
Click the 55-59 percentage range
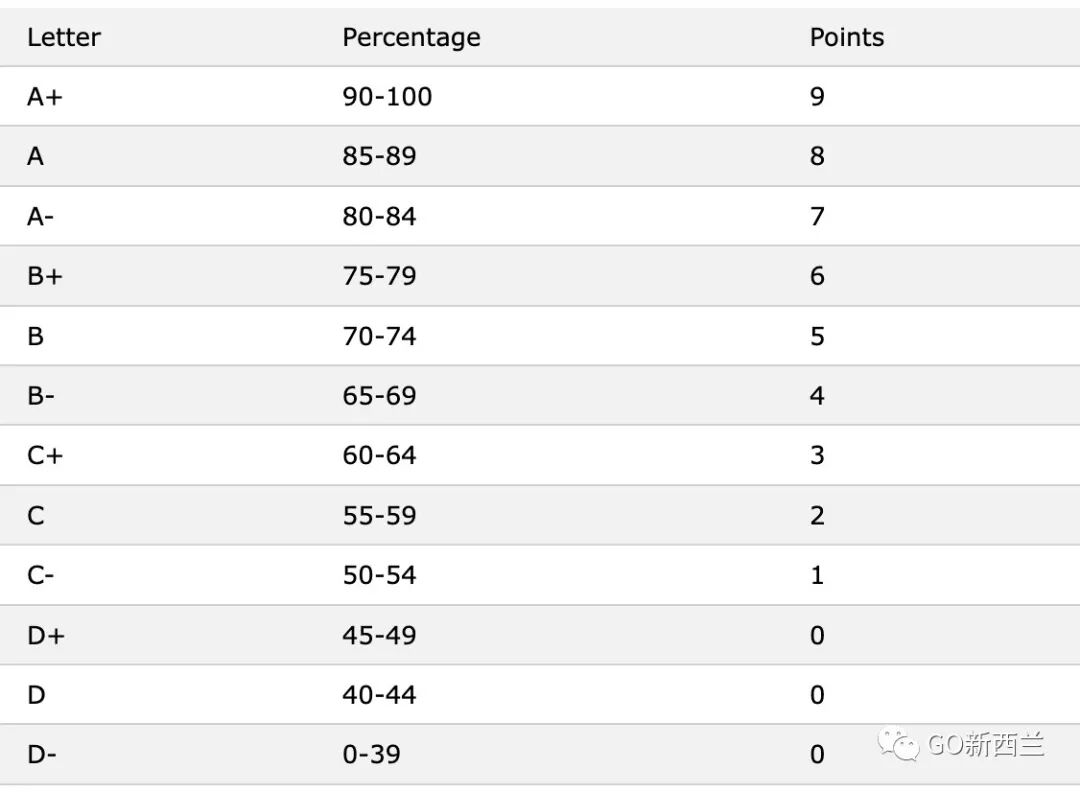[x=380, y=516]
